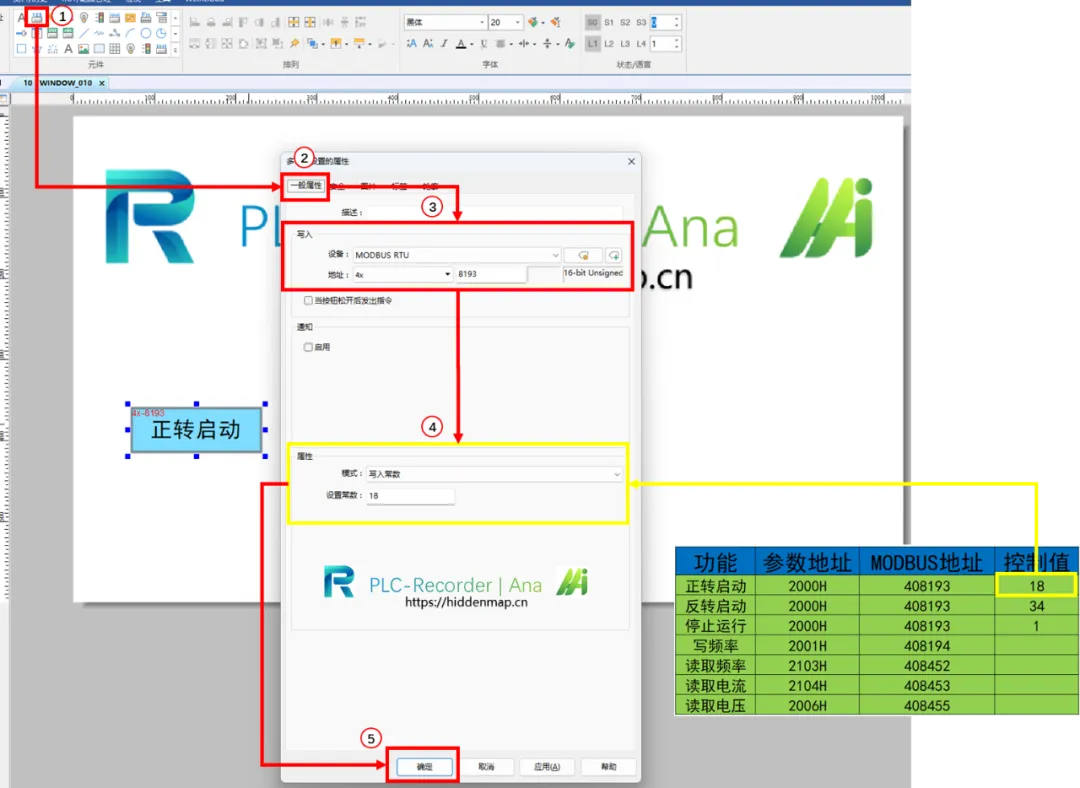Click the 描述 description input field
The image size is (1080, 788).
click(495, 212)
